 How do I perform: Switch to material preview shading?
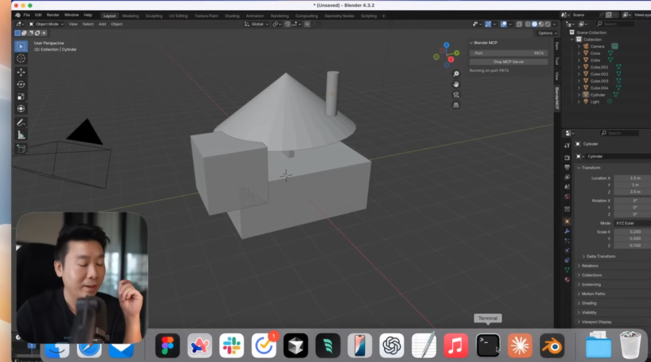[x=541, y=24]
